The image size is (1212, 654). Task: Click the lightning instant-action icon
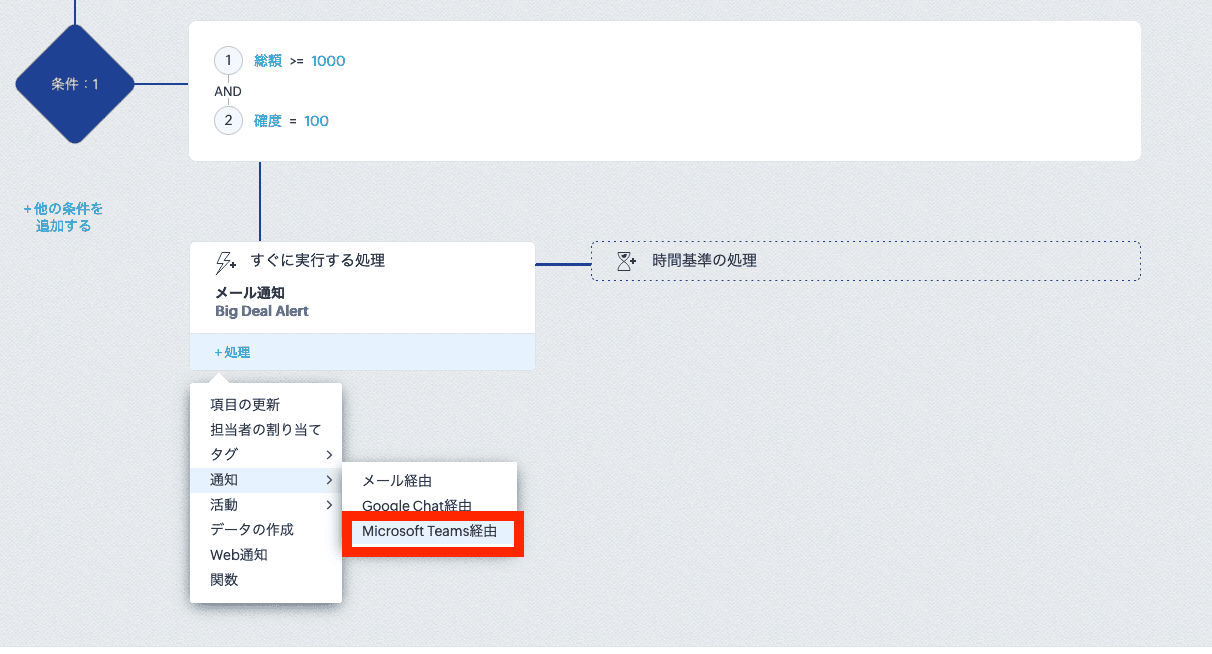coord(226,262)
